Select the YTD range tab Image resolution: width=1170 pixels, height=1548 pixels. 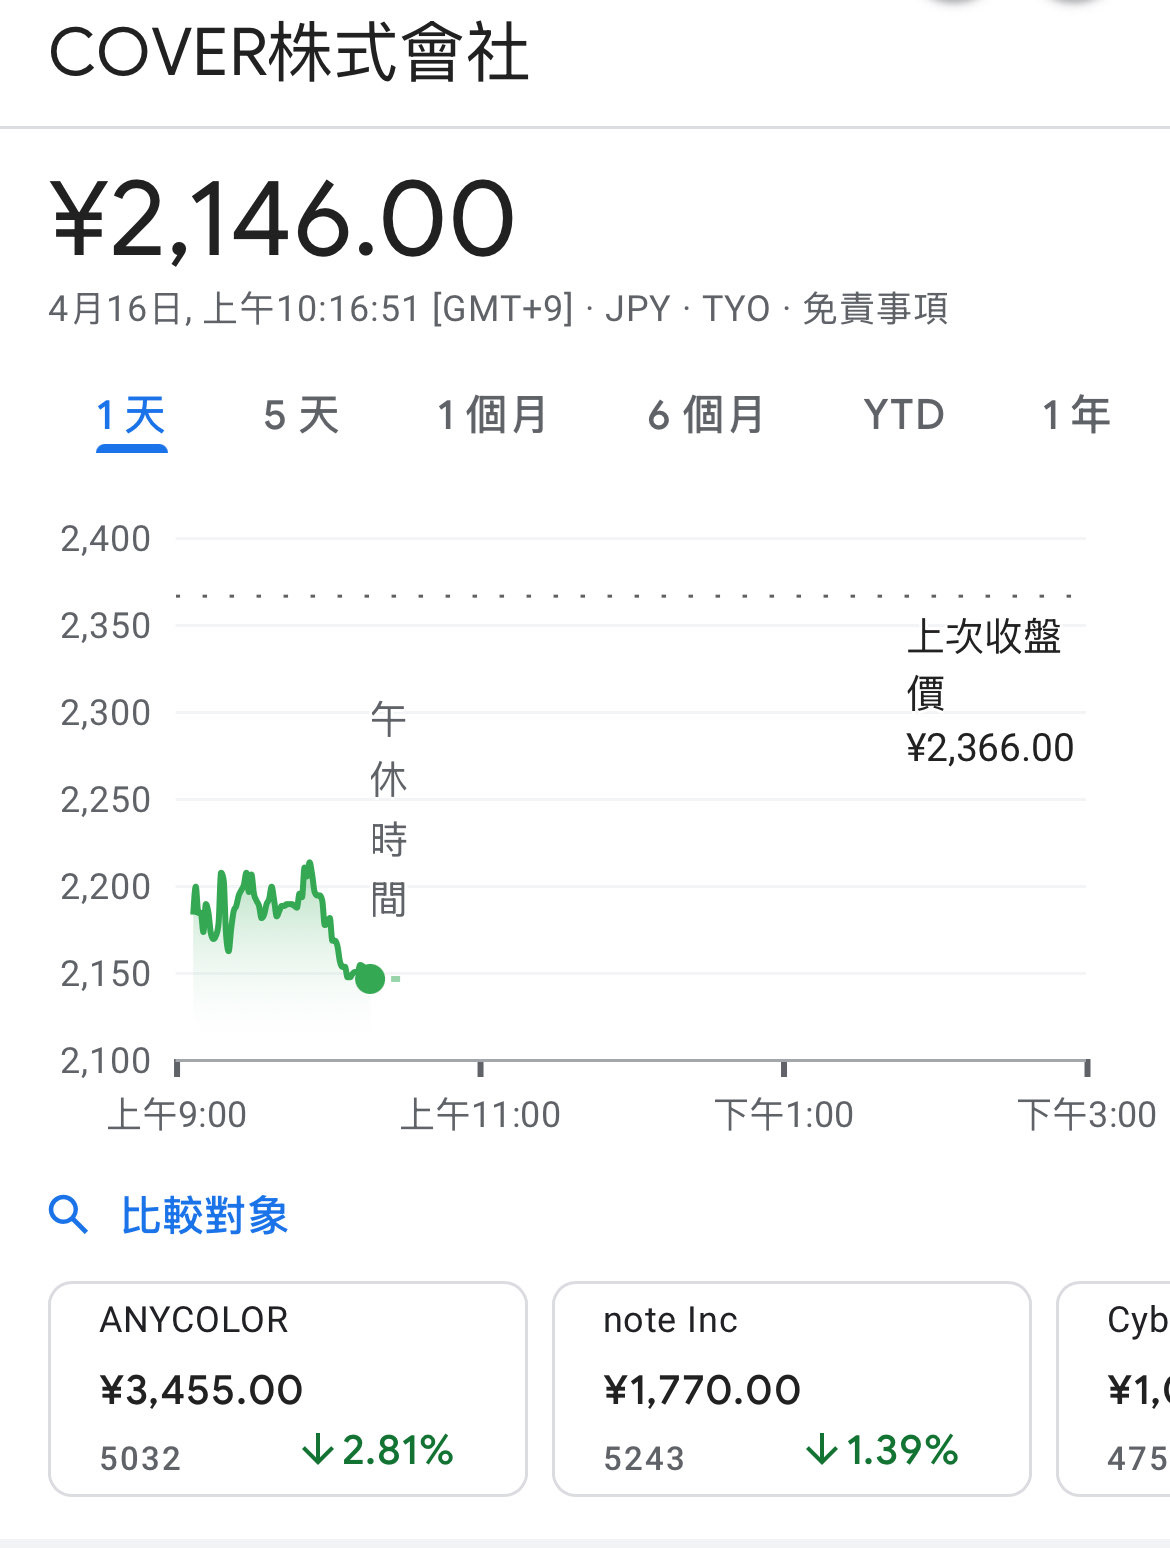(904, 415)
